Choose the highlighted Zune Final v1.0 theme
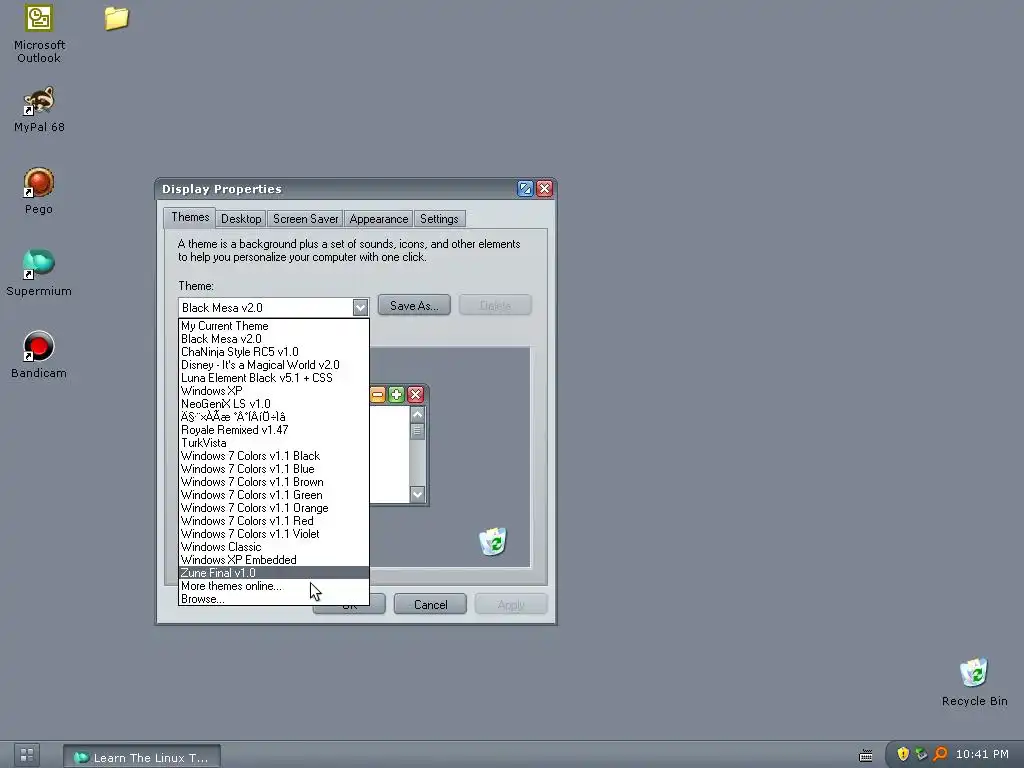1024x768 pixels. point(274,573)
